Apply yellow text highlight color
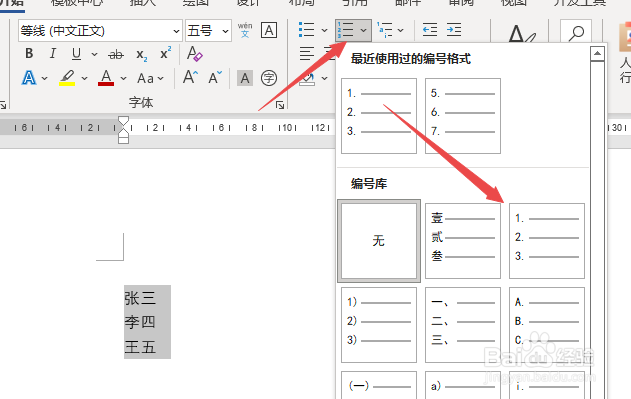631x399 pixels. click(x=67, y=78)
